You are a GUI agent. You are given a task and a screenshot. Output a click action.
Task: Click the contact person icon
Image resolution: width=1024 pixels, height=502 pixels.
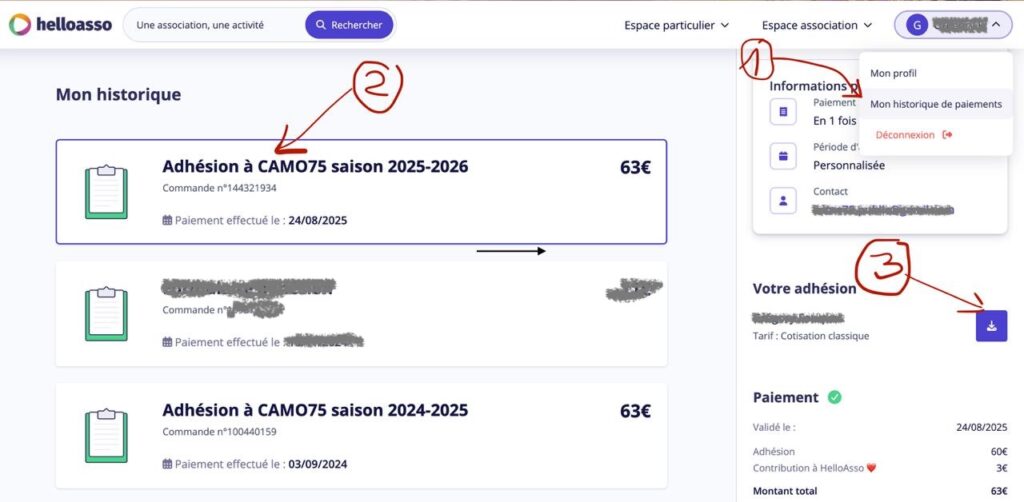(x=783, y=201)
